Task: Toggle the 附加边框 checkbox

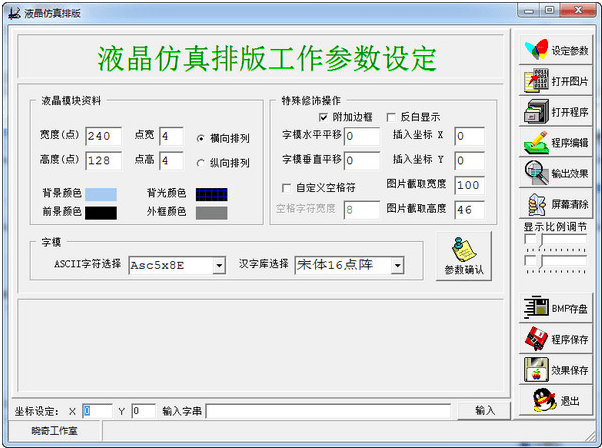Action: point(323,117)
